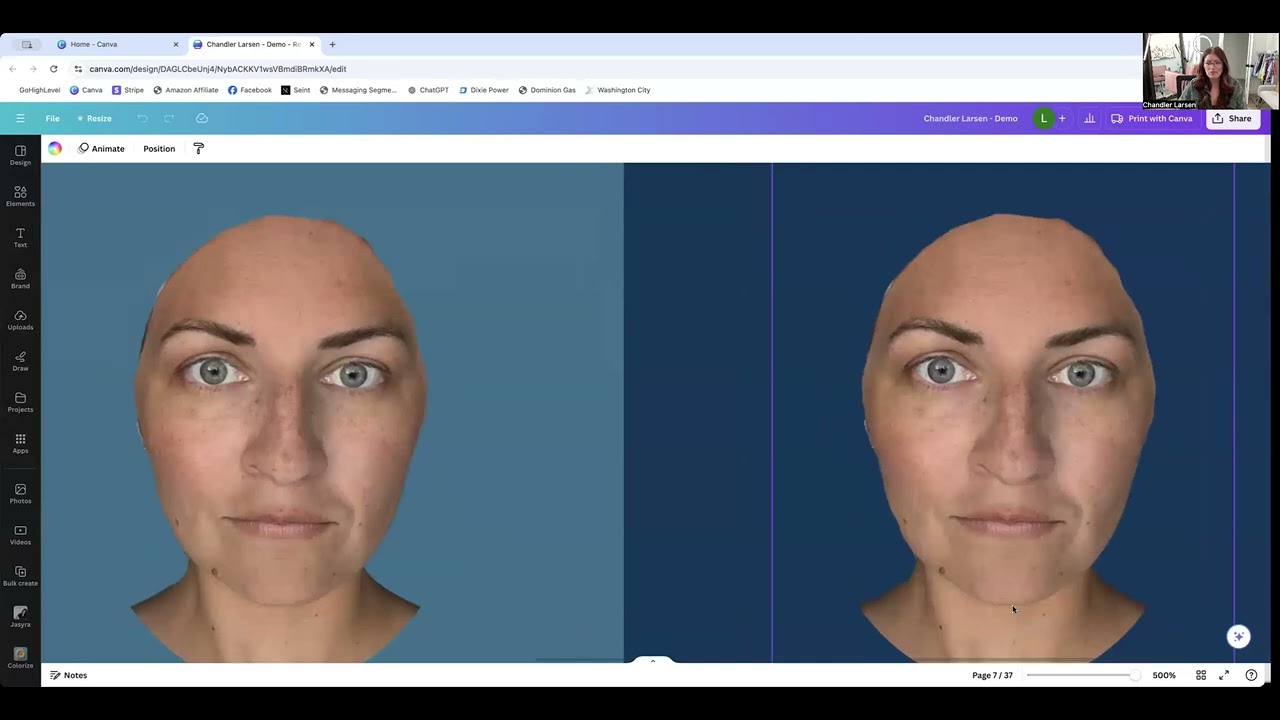Screen dimensions: 1280x720
Task: Open the Amazon Affiliate bookmark
Action: [186, 90]
